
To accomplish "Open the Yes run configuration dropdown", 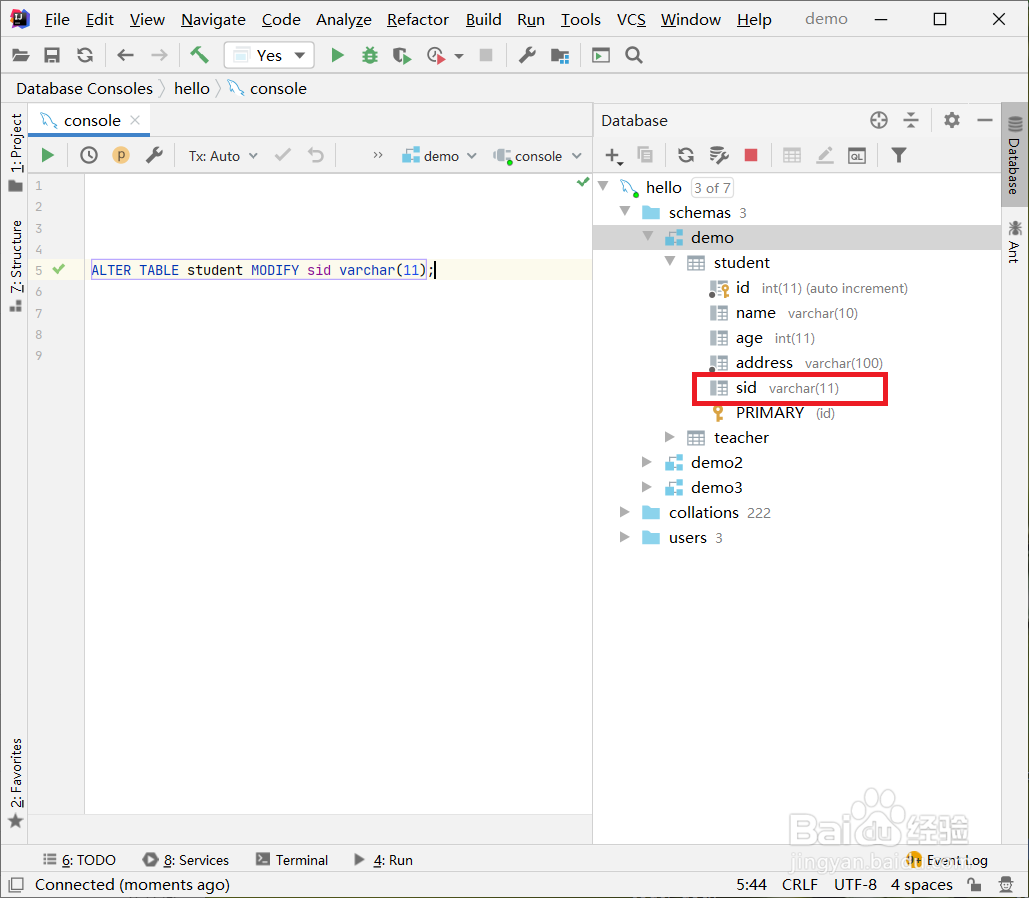I will coord(269,55).
